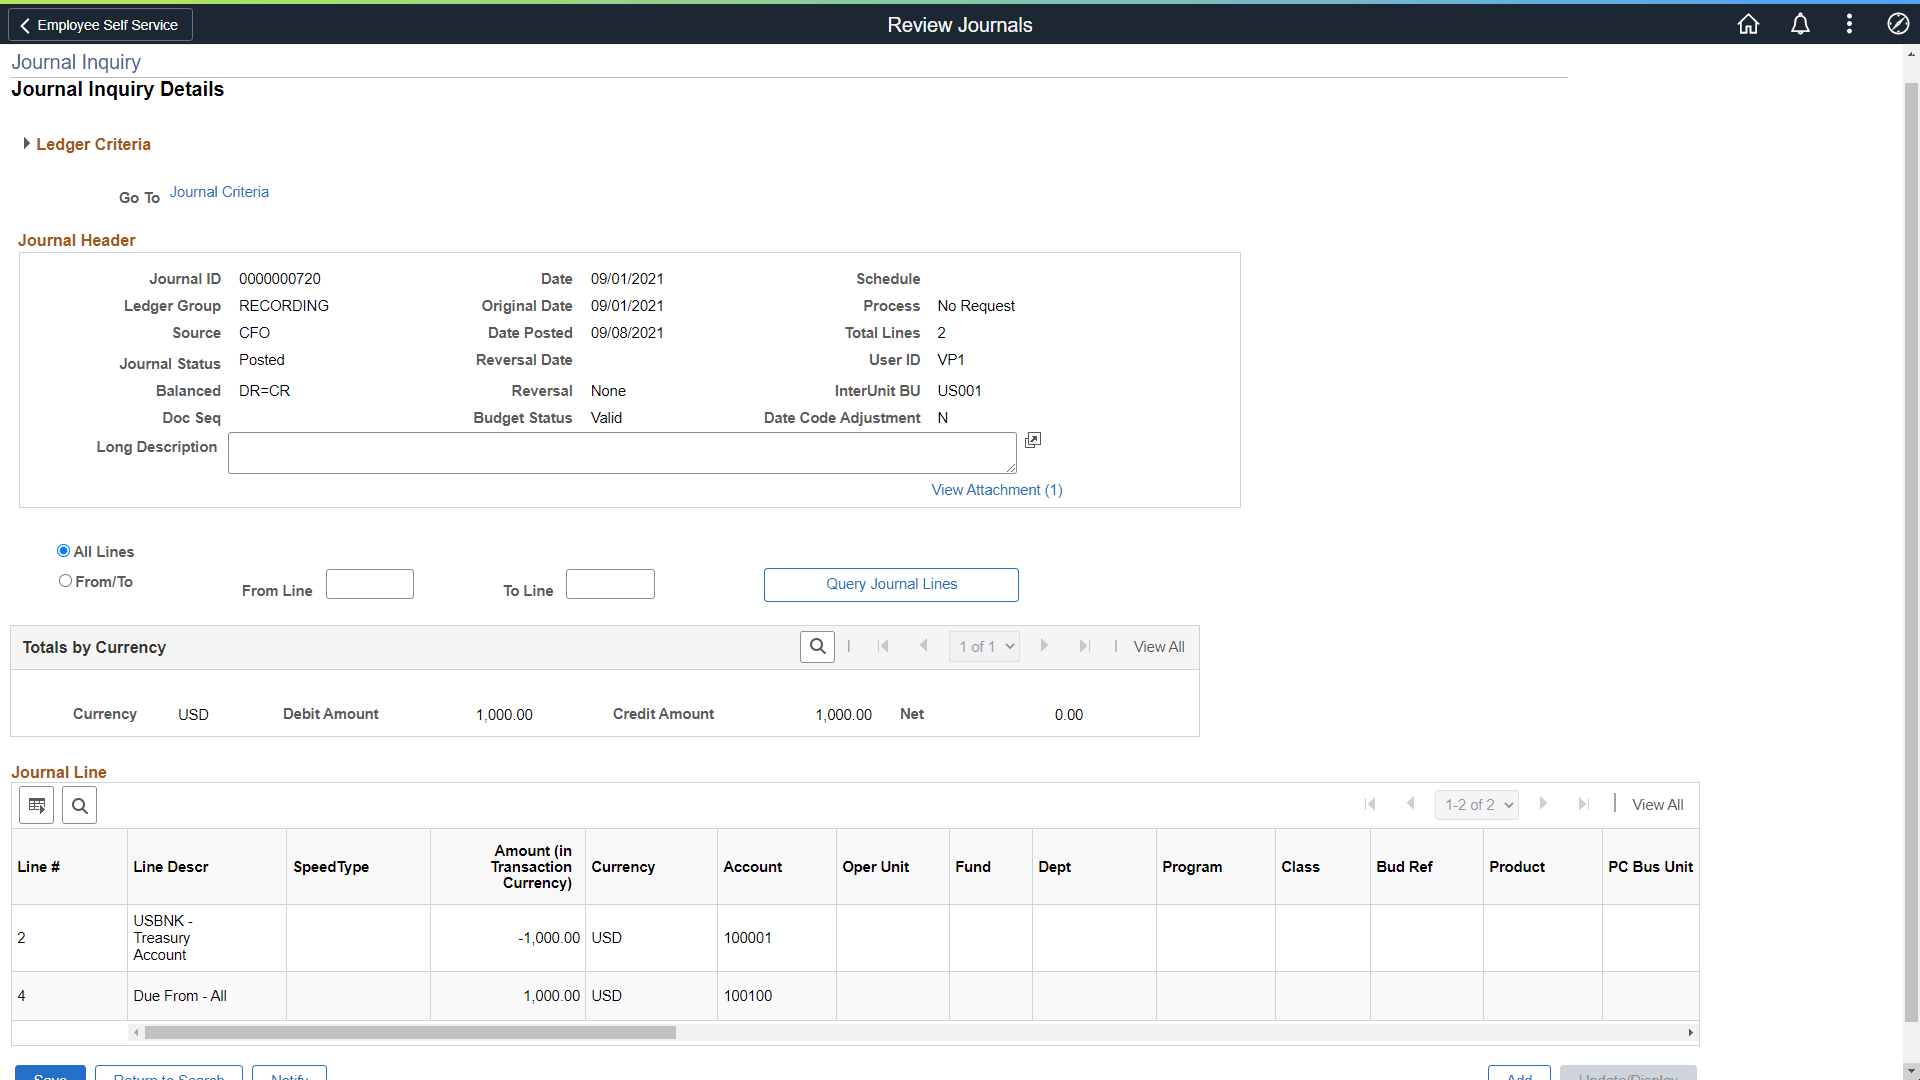Open the 1-2 of 2 rows dropdown

[1477, 805]
